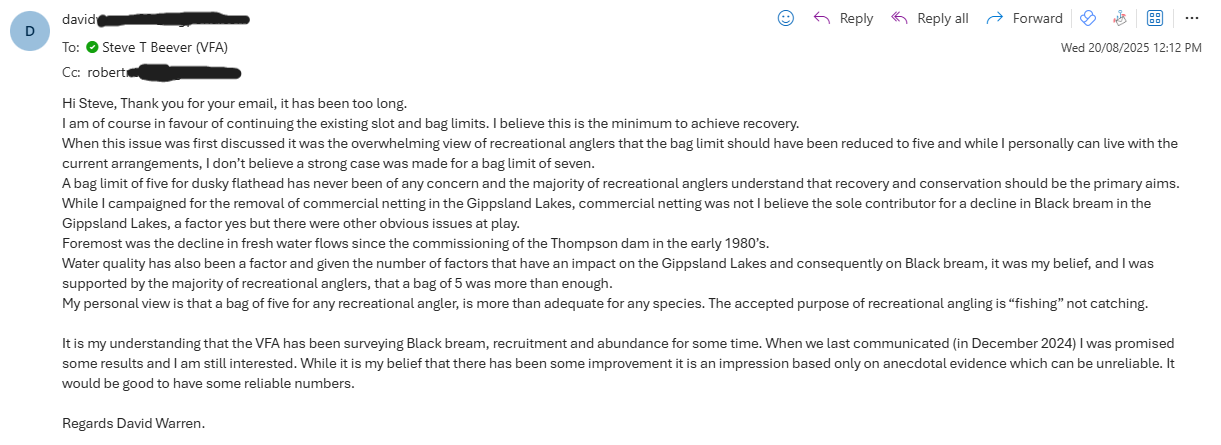The image size is (1221, 445).
Task: Open the Cc recipient robert contact card
Action: click(x=164, y=72)
